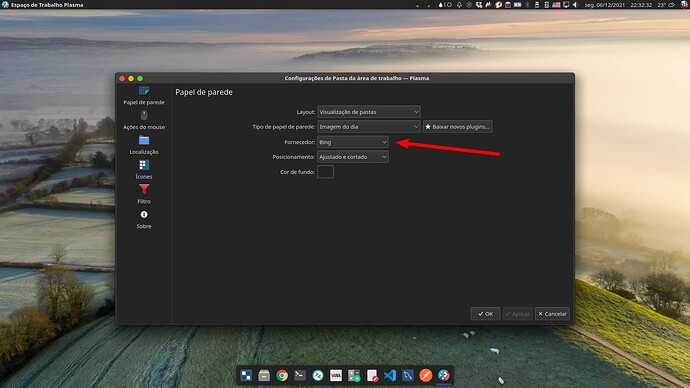Open keyboard layout US flag indicator
The width and height of the screenshot is (690, 388).
[556, 5]
